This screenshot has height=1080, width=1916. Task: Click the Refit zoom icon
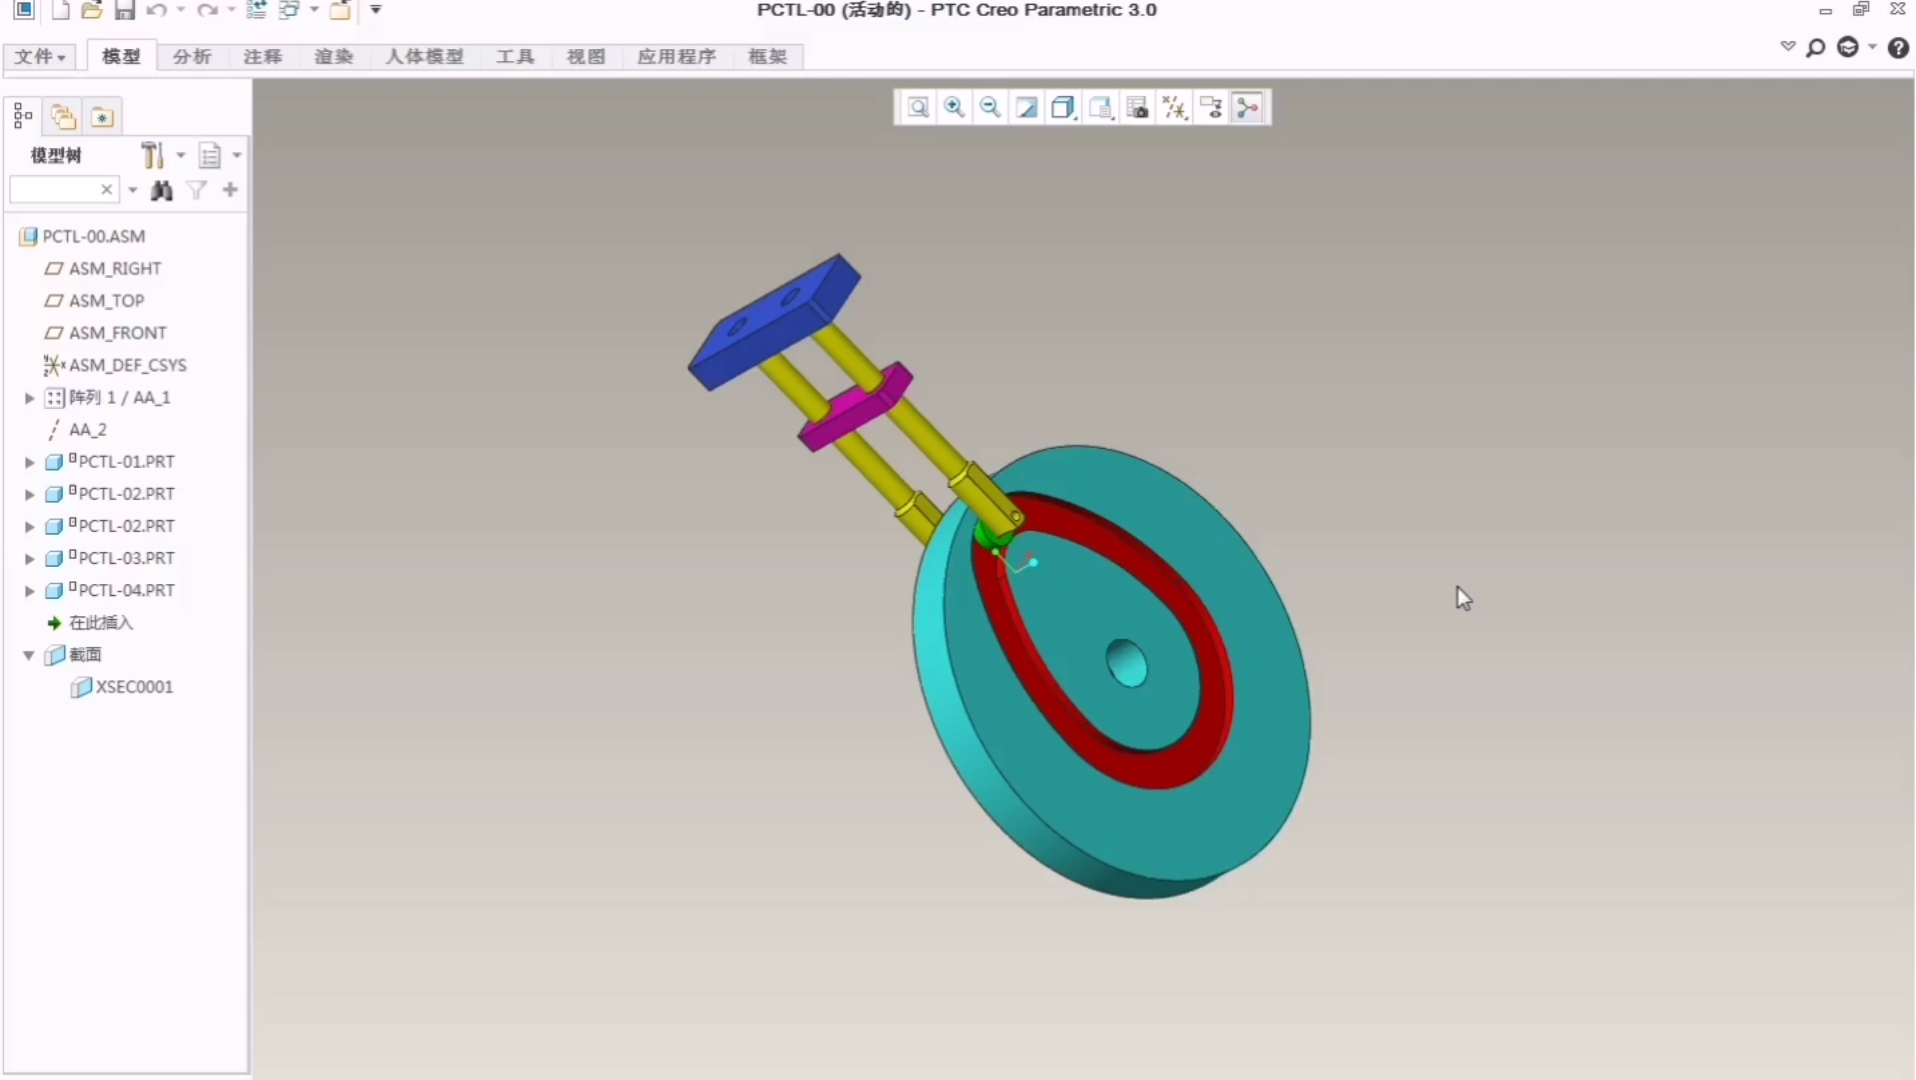(x=917, y=108)
